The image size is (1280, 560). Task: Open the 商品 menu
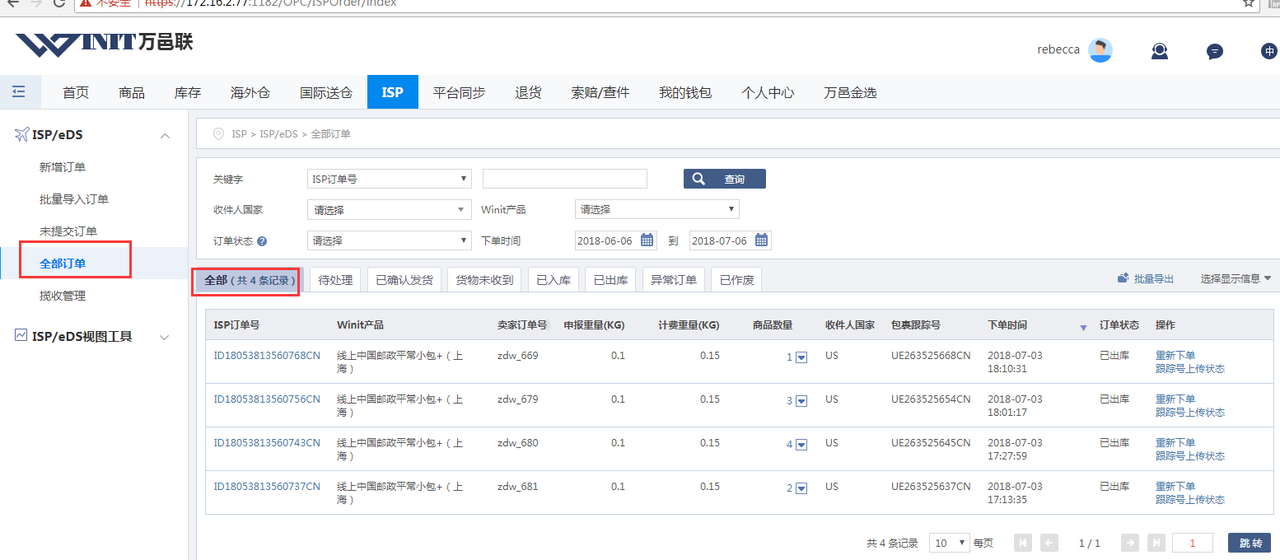click(x=132, y=92)
